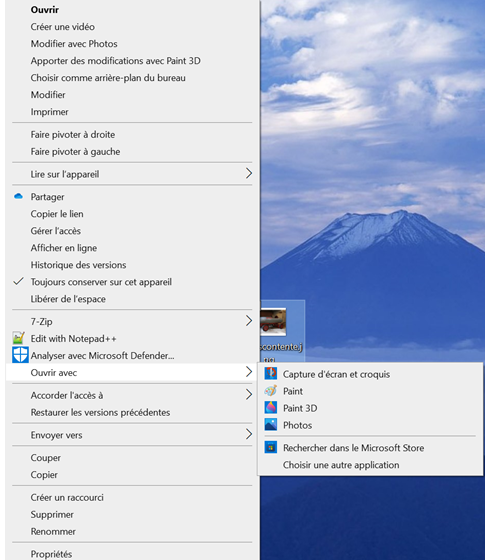This screenshot has width=490, height=560.
Task: Select Rechercher dans le Microsoft Store
Action: pyautogui.click(x=371, y=448)
